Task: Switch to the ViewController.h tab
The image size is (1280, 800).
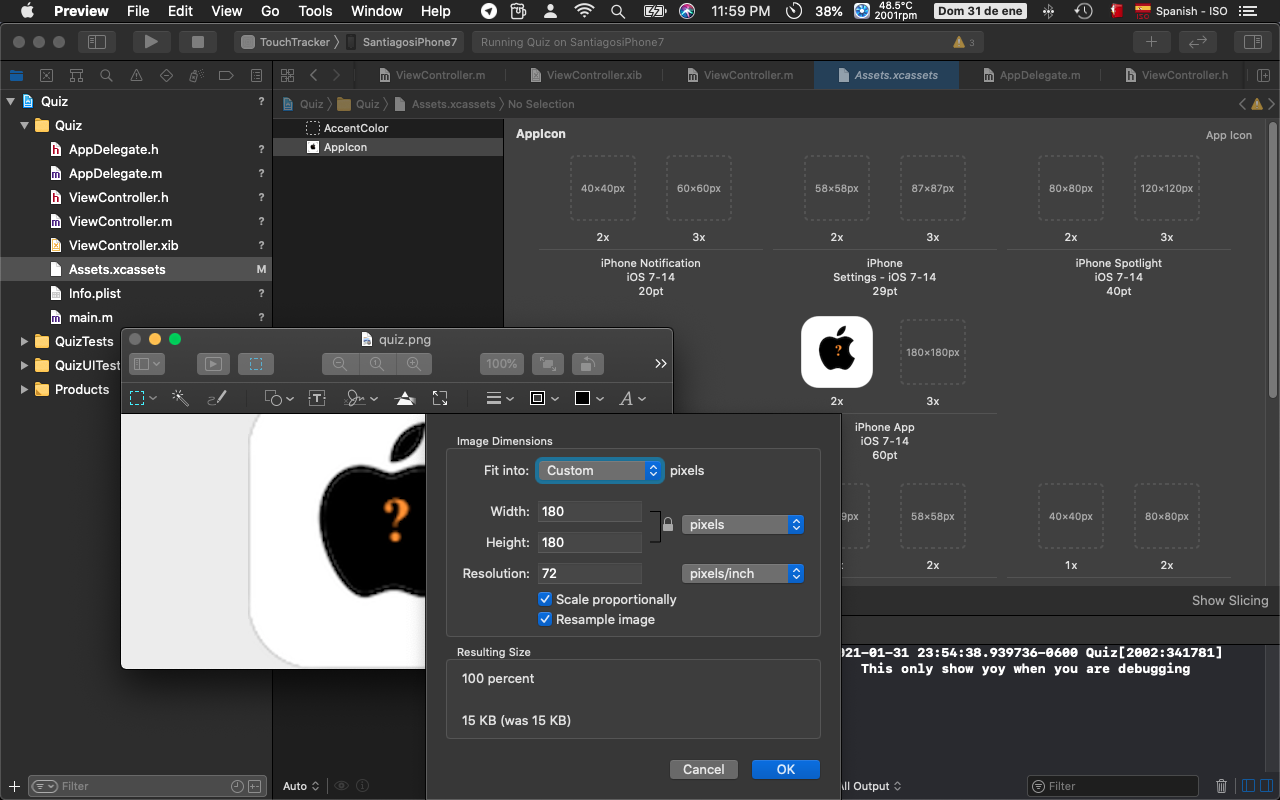Action: [x=1175, y=75]
